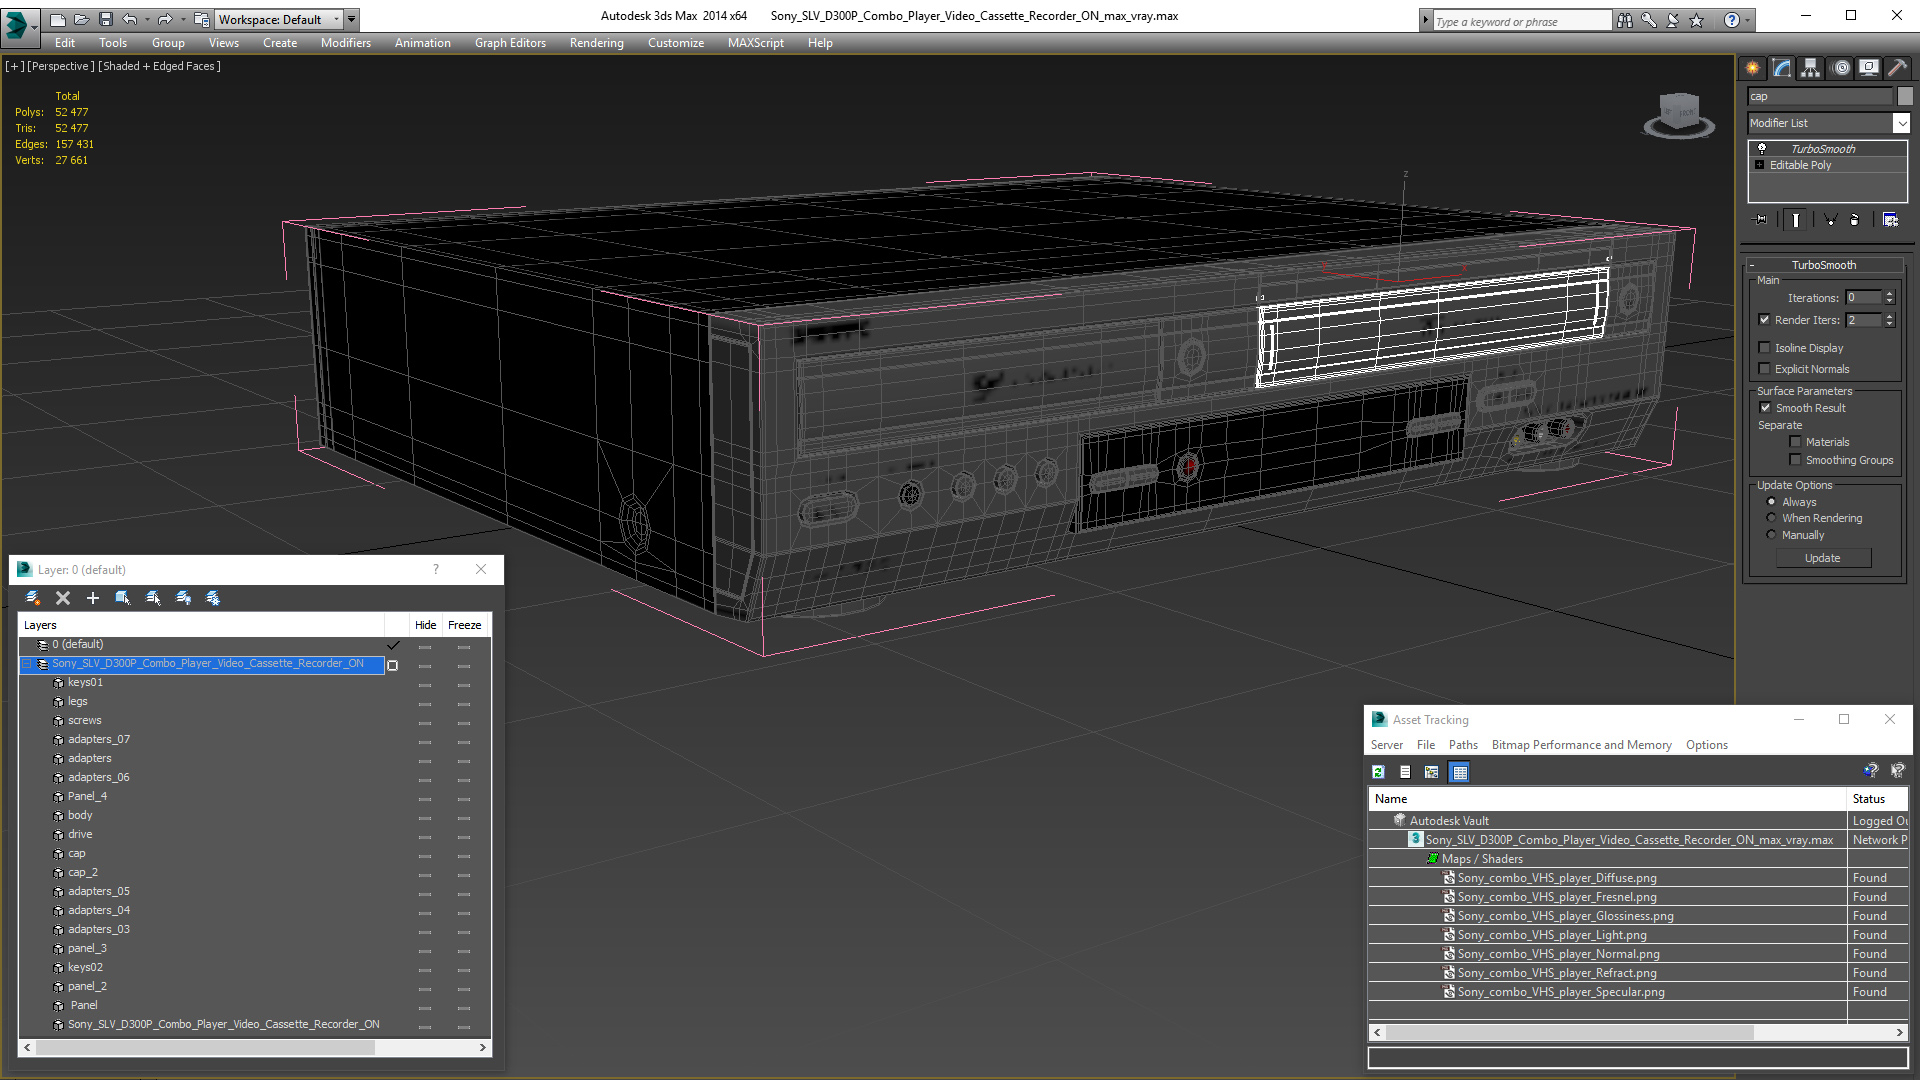
Task: Select the Manually update option
Action: pyautogui.click(x=1772, y=535)
